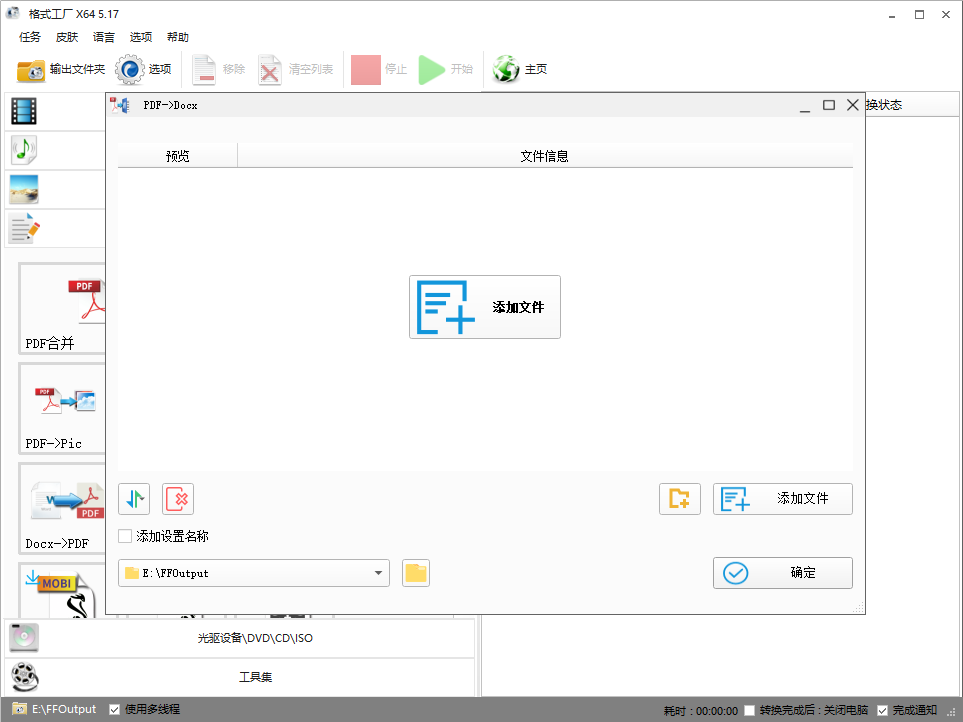Select the document conversion category
This screenshot has width=963, height=722.
tap(23, 228)
